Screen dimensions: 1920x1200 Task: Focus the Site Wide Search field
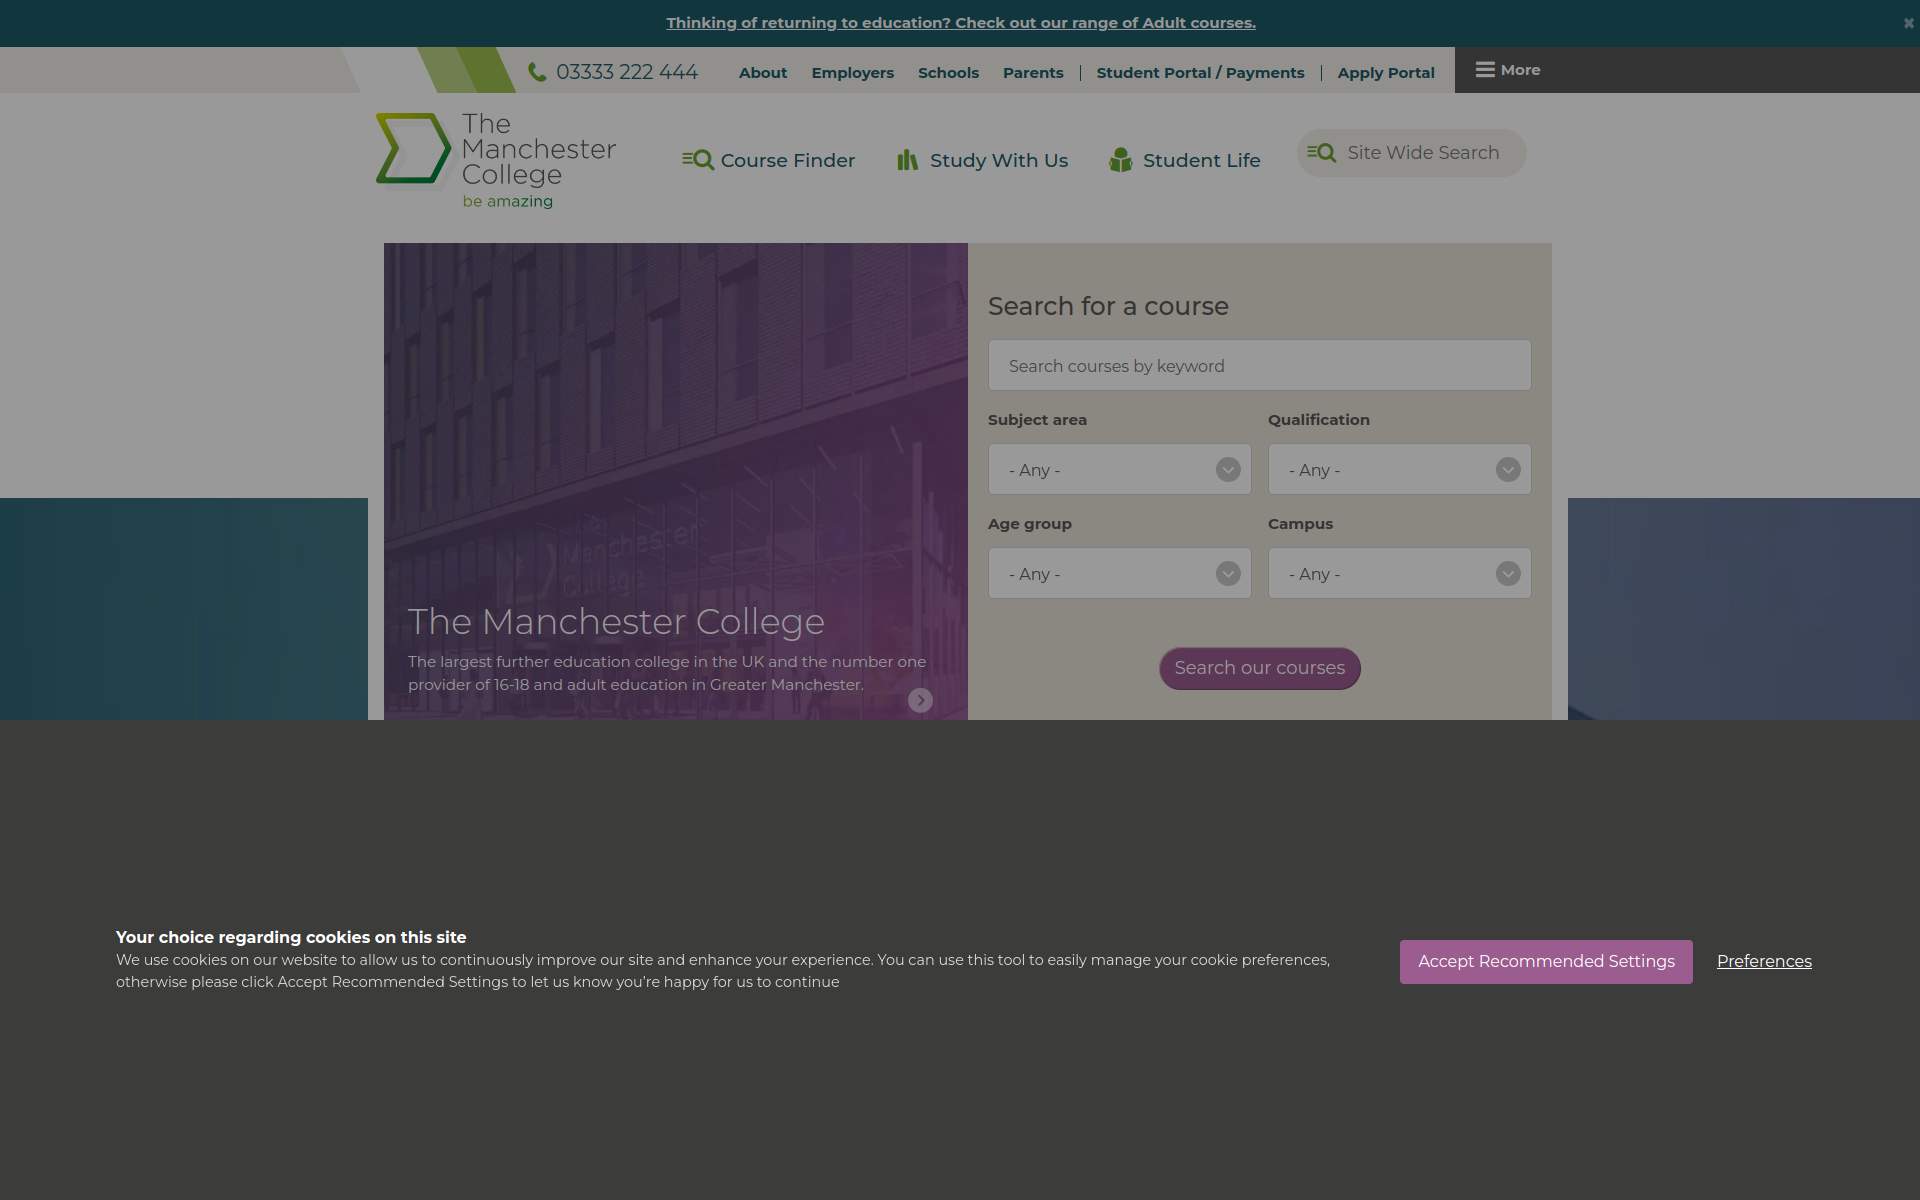coord(1412,153)
